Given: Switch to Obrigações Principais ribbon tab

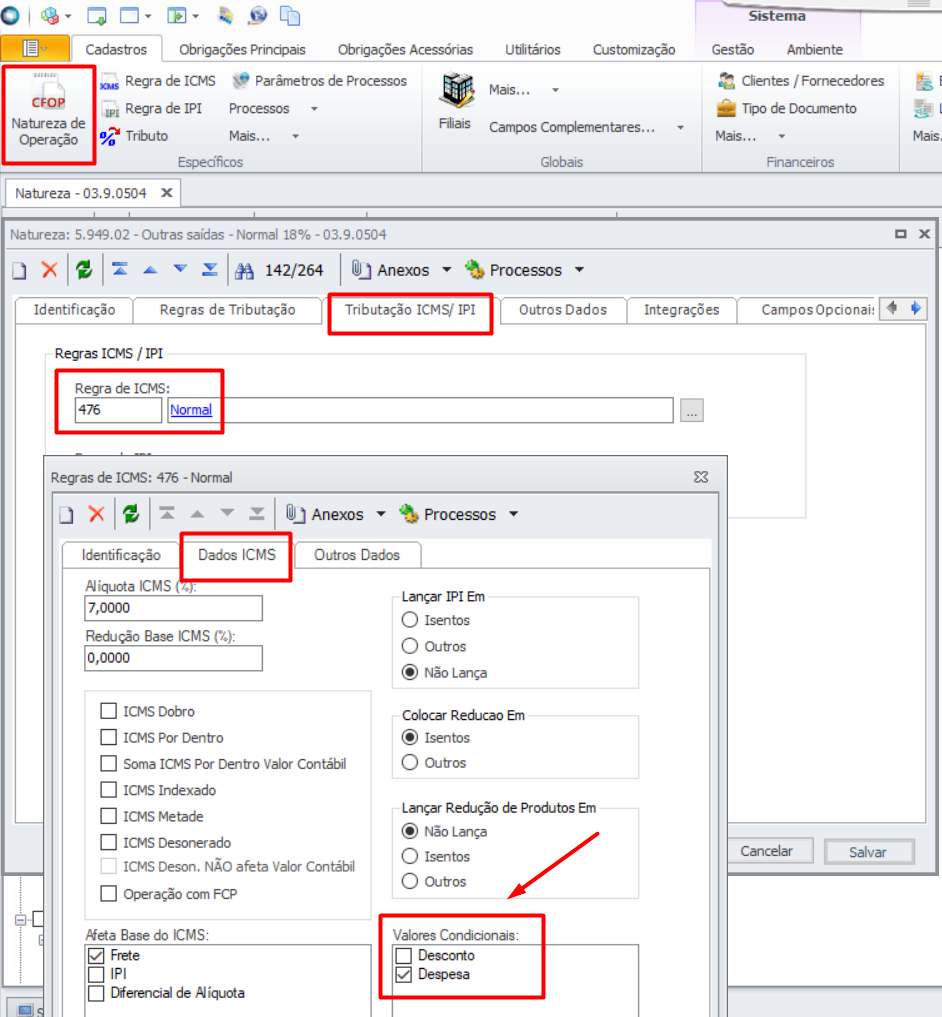Looking at the screenshot, I should (x=242, y=50).
